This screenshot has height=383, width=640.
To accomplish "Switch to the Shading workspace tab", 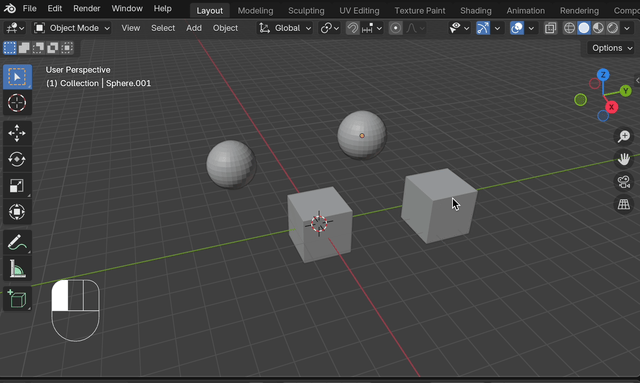I will [x=476, y=11].
